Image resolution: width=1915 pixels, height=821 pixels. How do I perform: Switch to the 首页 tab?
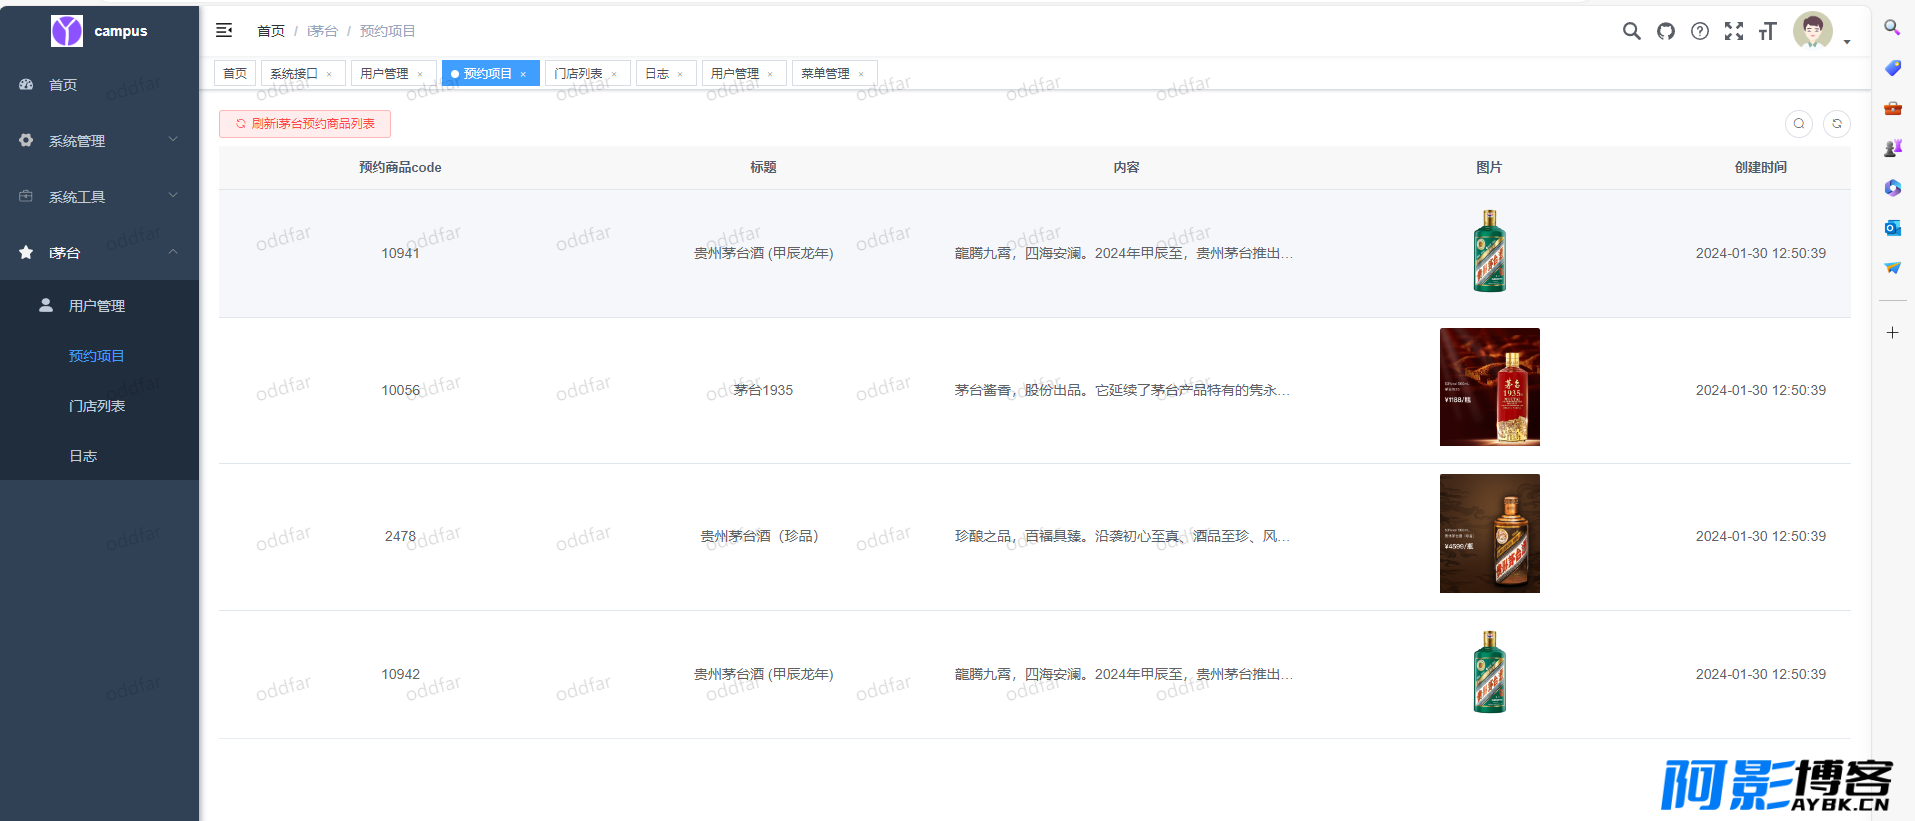[235, 73]
